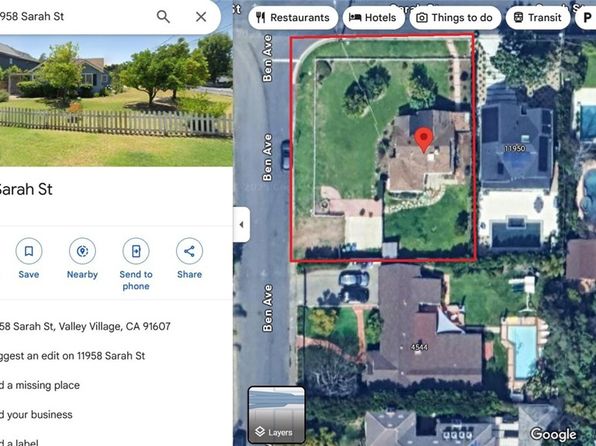Click Add a missing place
596x446 pixels.
coord(40,385)
